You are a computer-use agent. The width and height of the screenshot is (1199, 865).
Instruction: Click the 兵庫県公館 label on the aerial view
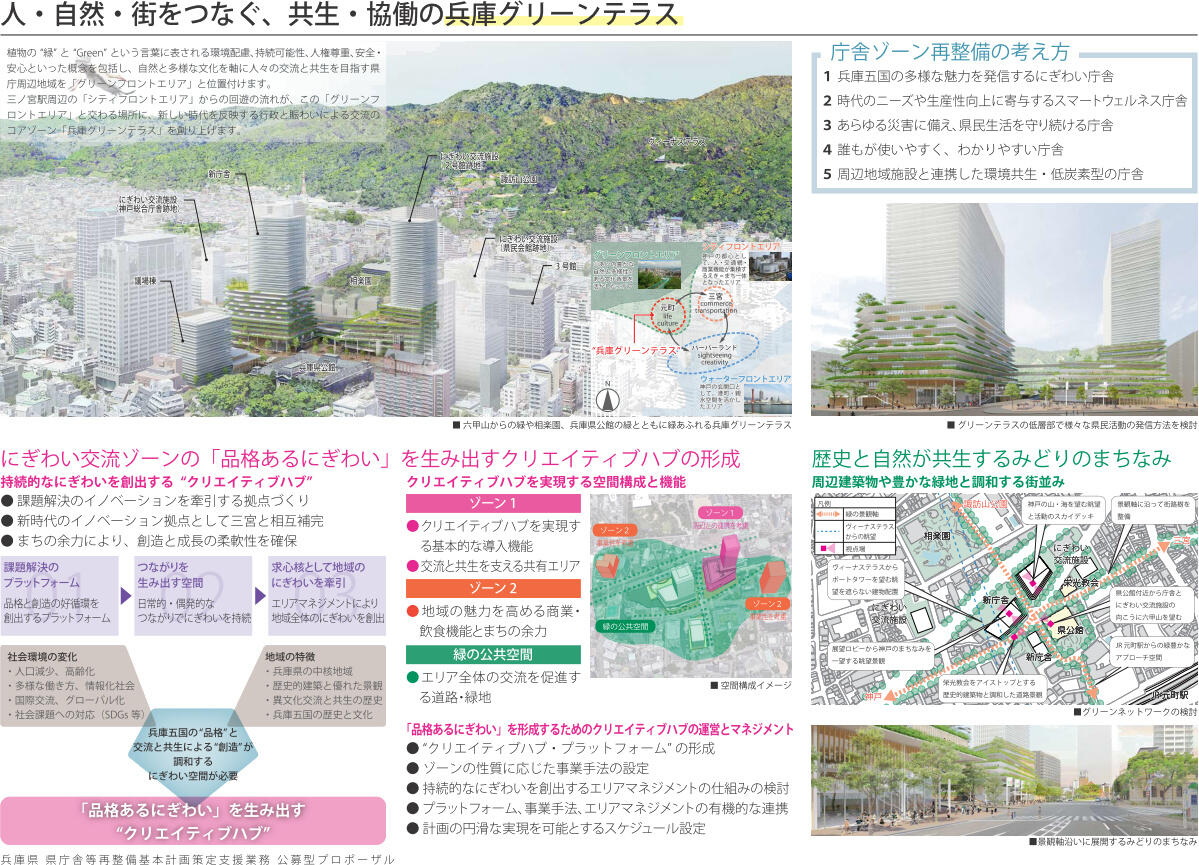point(317,368)
